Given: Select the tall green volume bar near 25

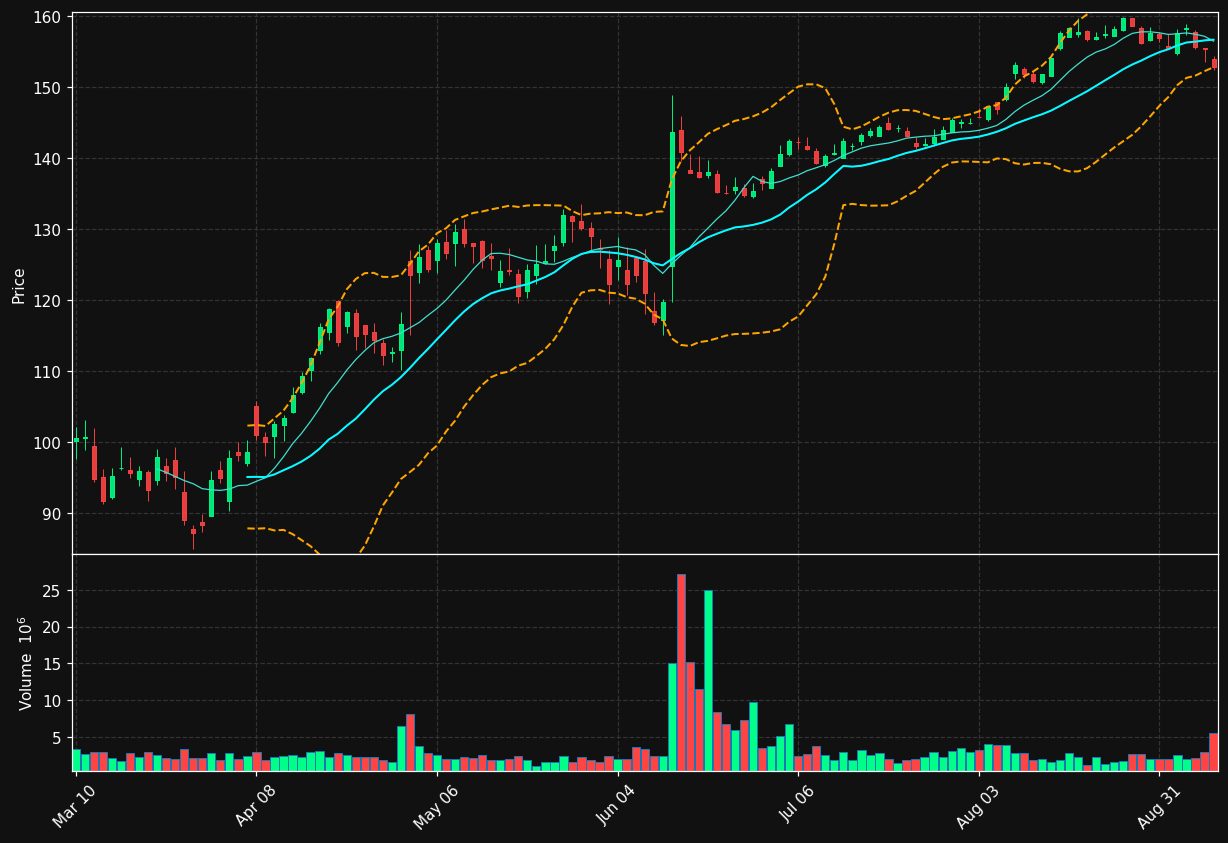Looking at the screenshot, I should click(x=708, y=680).
